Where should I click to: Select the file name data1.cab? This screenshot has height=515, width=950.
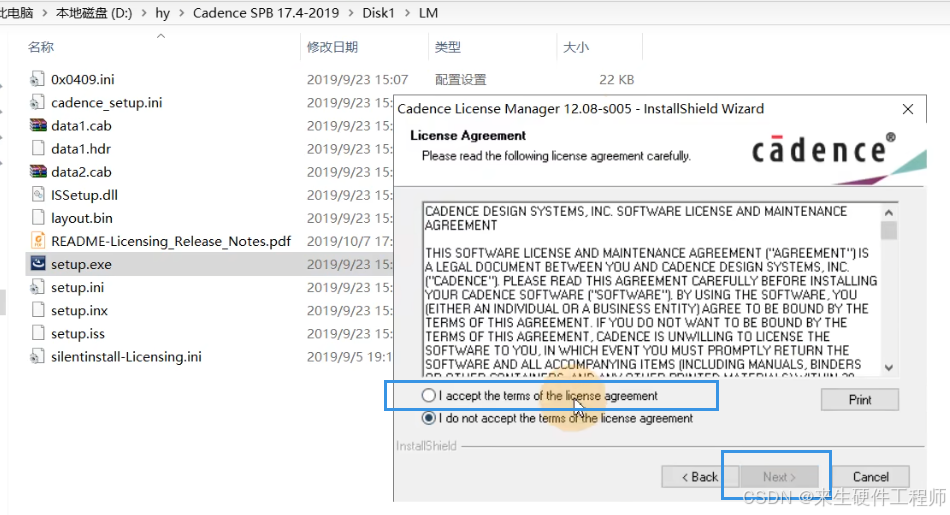tap(81, 125)
